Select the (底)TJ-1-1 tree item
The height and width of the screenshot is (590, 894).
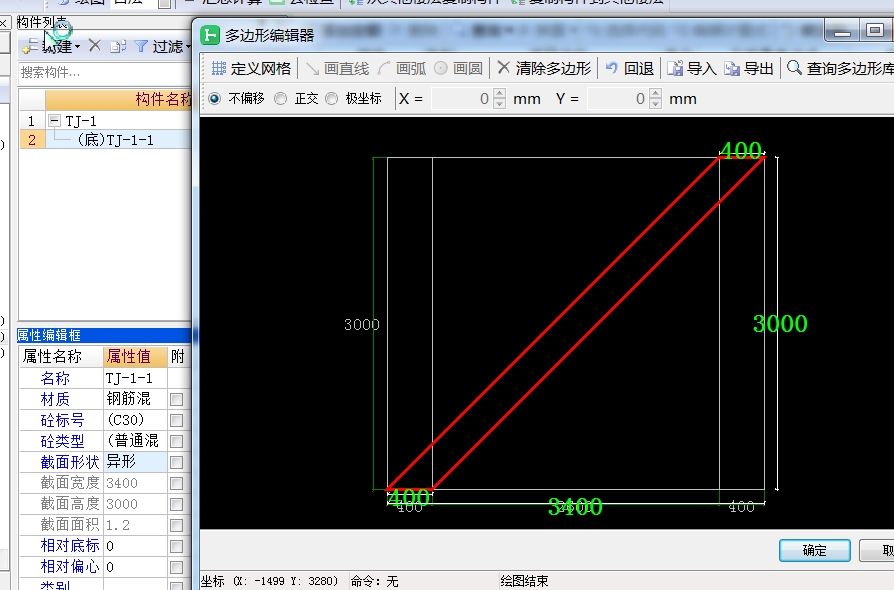(x=116, y=140)
